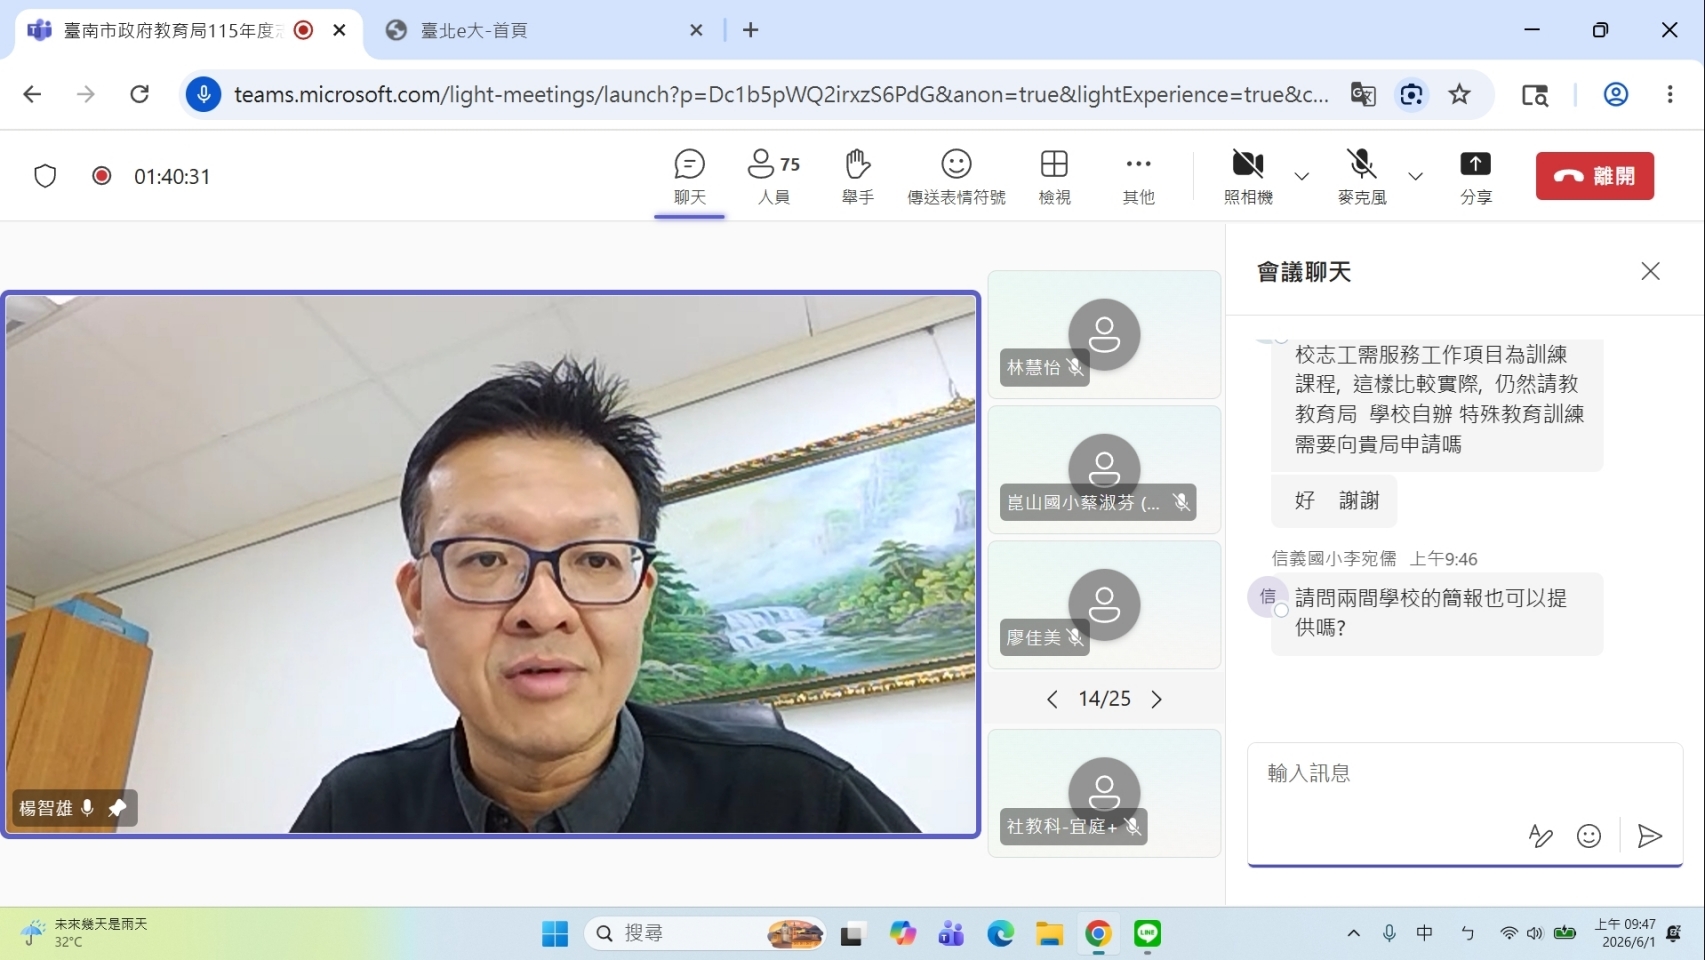This screenshot has width=1705, height=960.
Task: Close the meeting chat panel
Action: [1650, 271]
